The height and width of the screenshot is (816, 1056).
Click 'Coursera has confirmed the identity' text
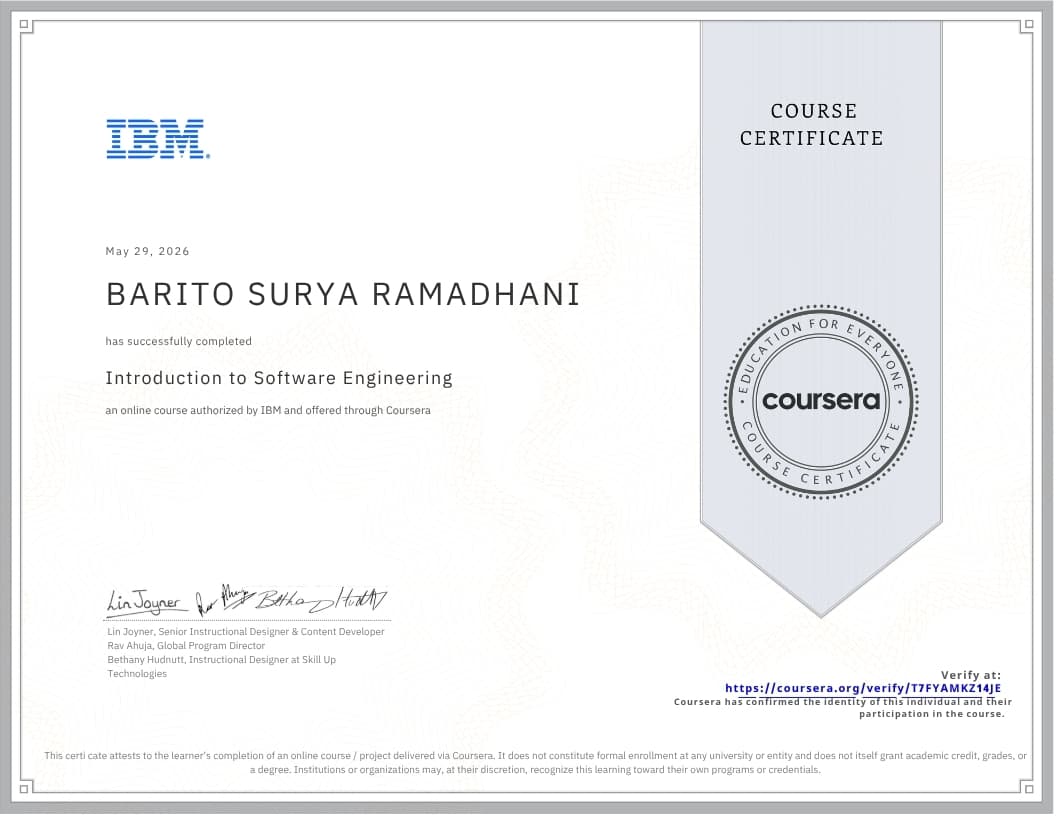(843, 702)
